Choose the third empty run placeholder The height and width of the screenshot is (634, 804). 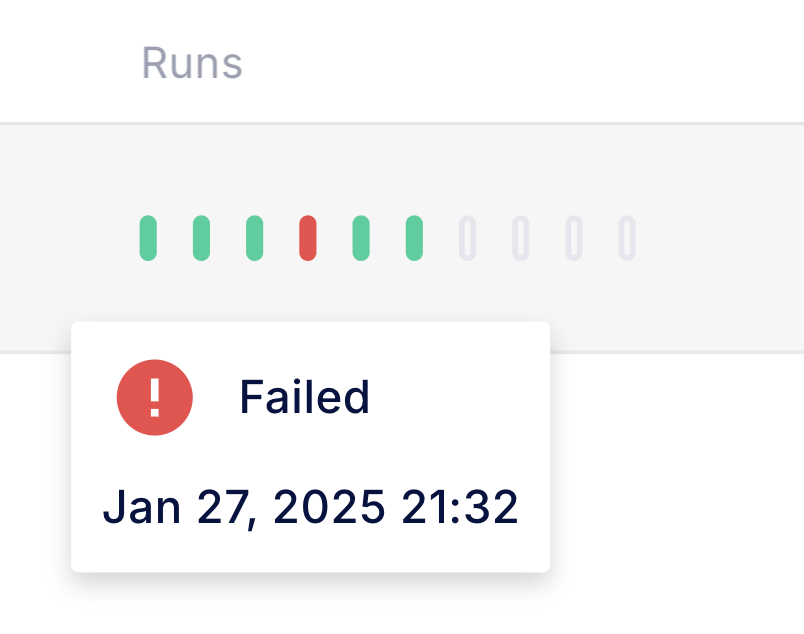[x=574, y=238]
